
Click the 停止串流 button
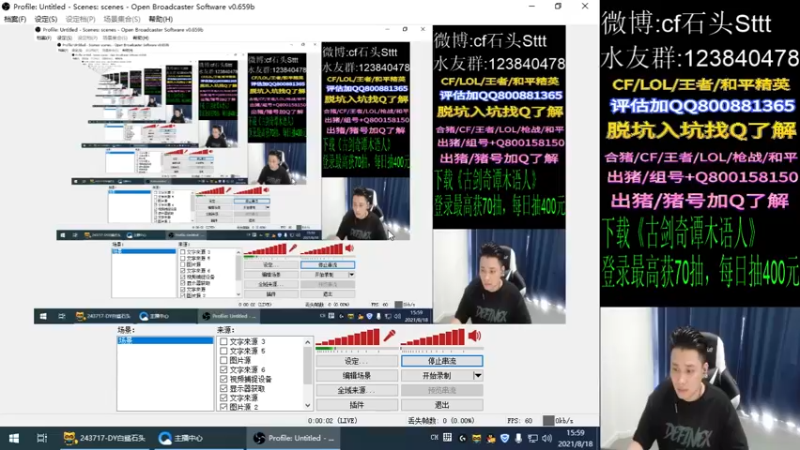coord(442,361)
